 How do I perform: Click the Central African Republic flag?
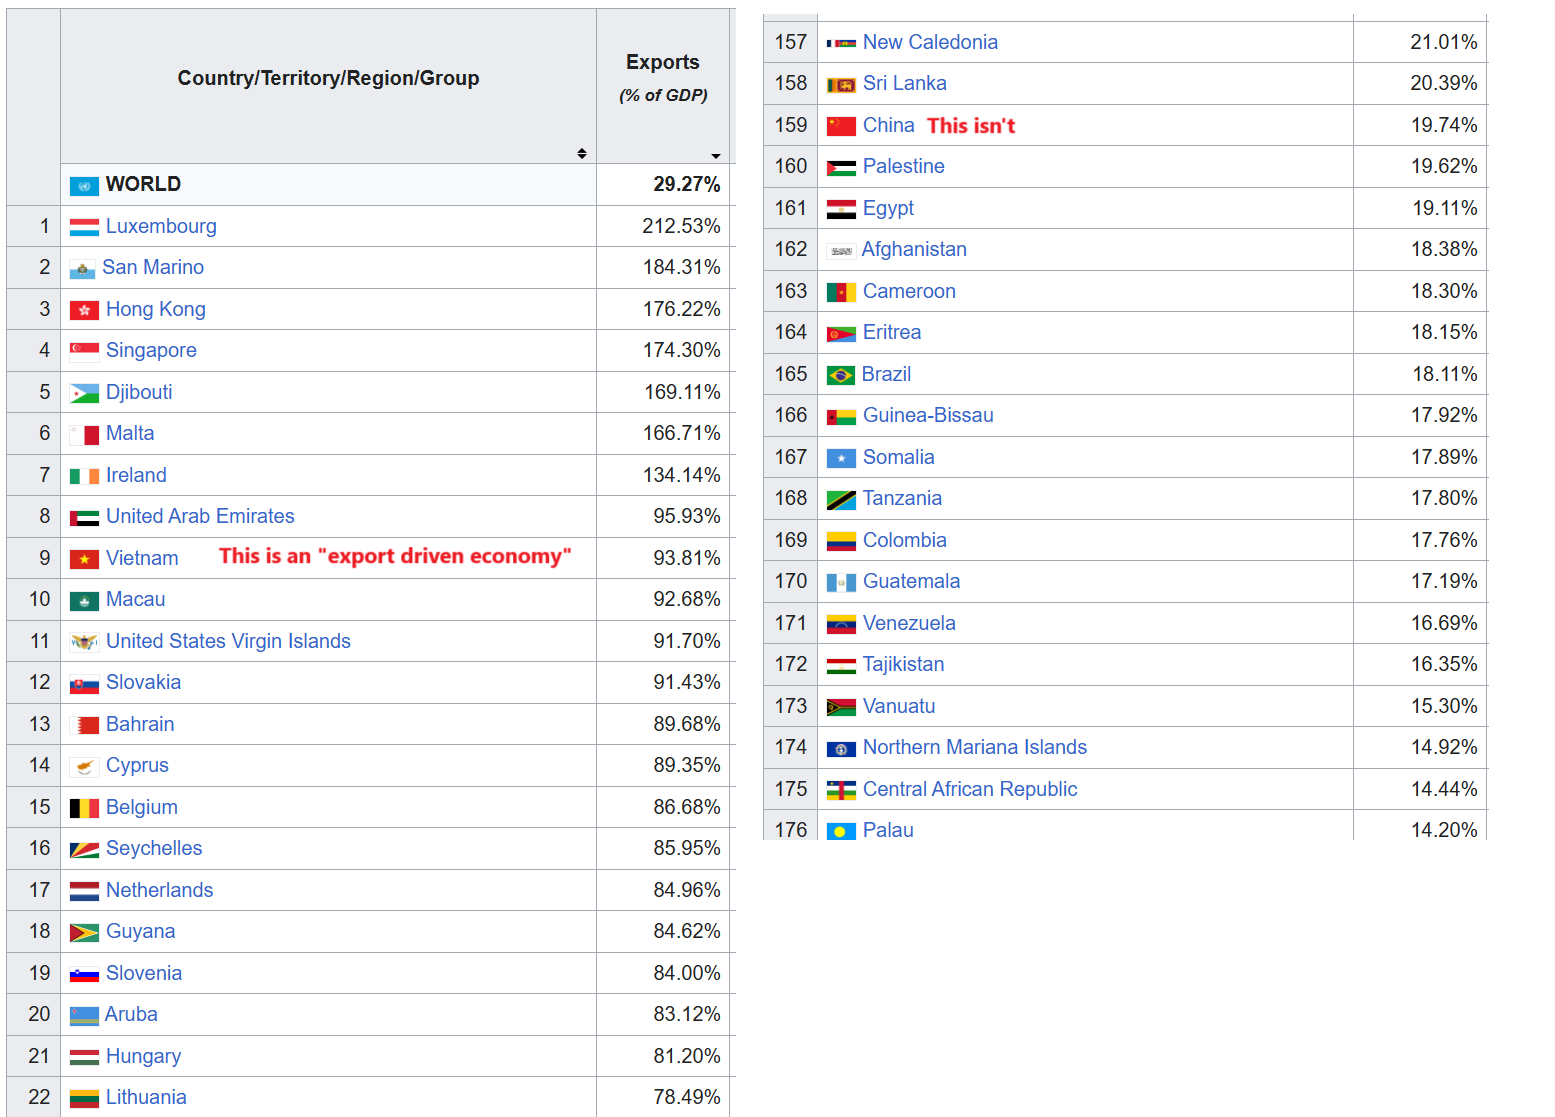pyautogui.click(x=841, y=790)
